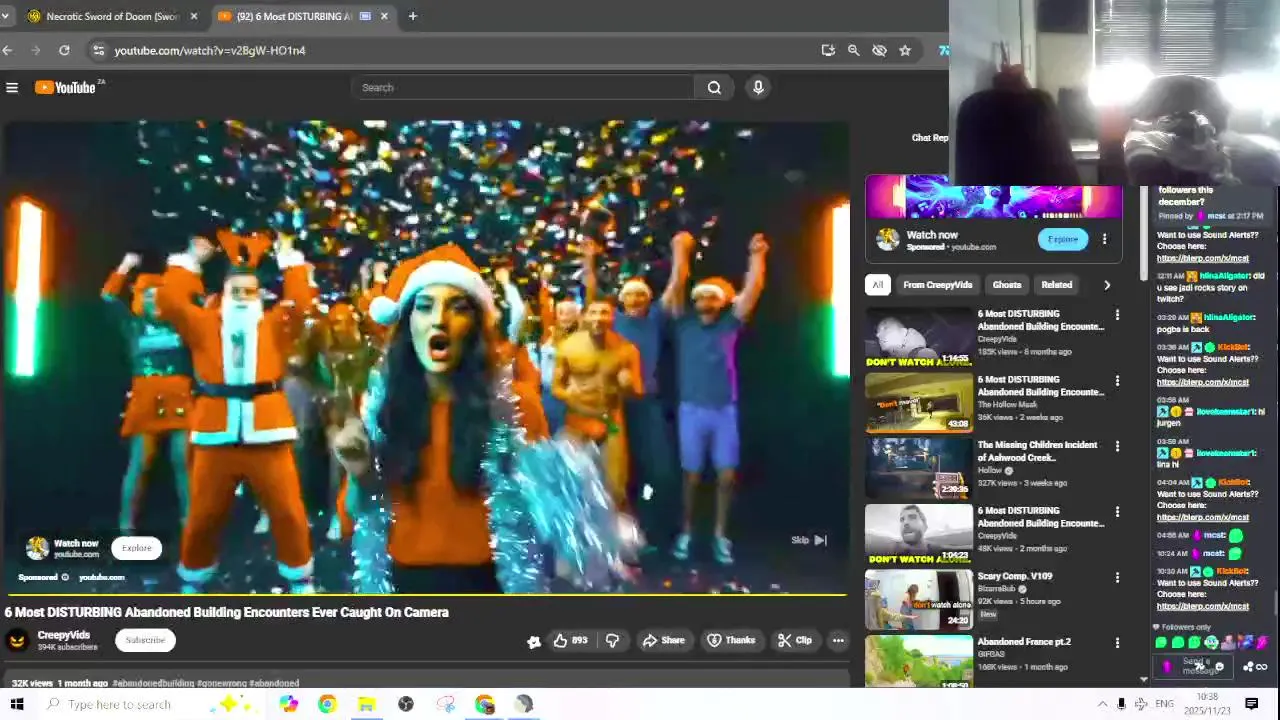This screenshot has height=720, width=1280.
Task: Open the tab search dropdown arrow
Action: (x=5, y=16)
